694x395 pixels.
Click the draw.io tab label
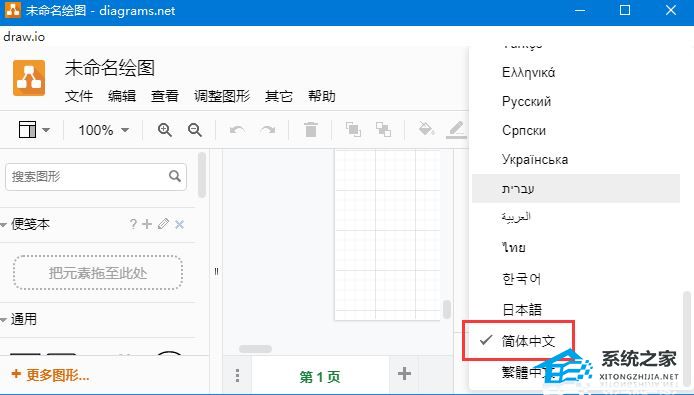tap(24, 37)
